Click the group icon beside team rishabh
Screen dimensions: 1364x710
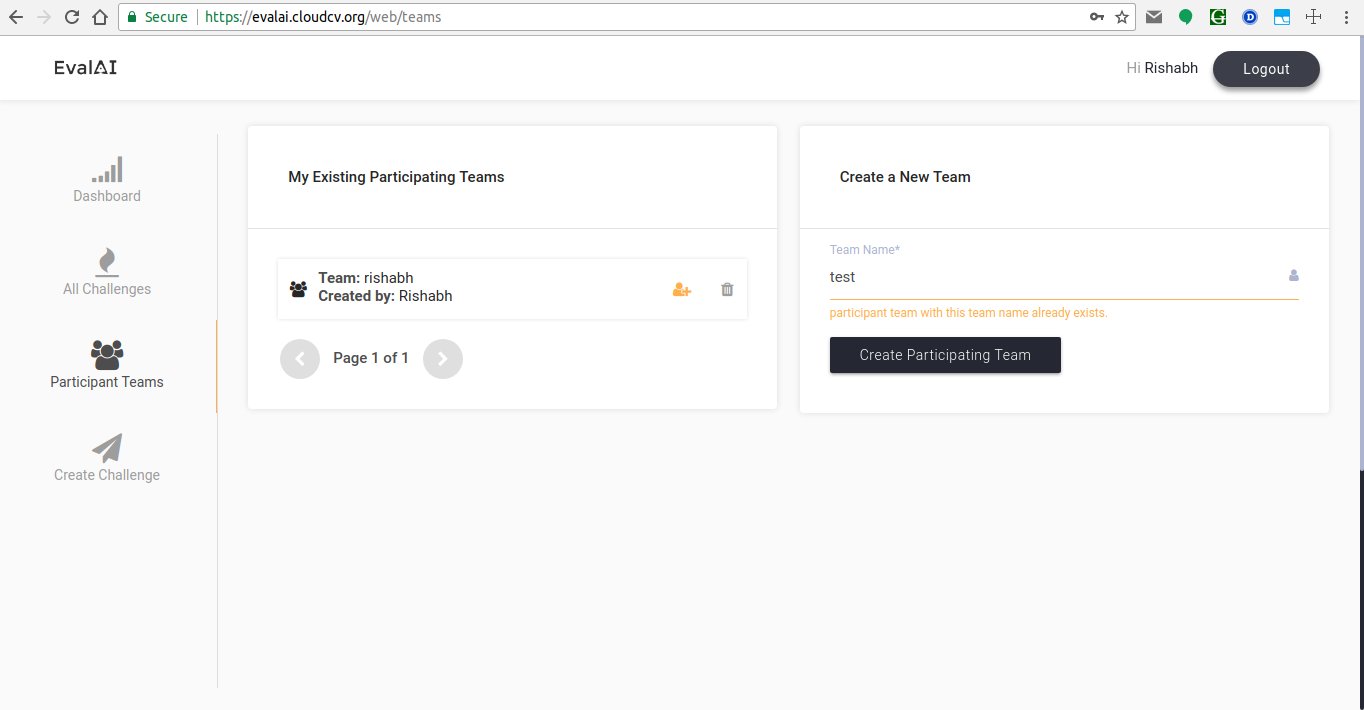click(298, 289)
